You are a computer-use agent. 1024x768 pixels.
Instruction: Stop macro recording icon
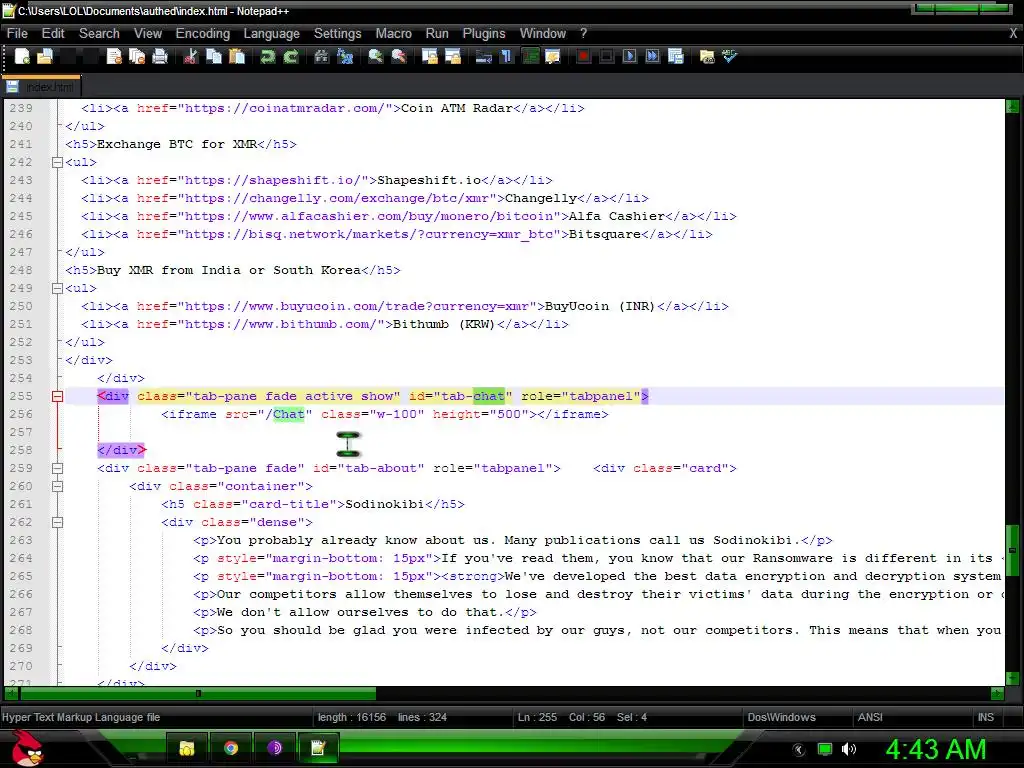pyautogui.click(x=606, y=57)
